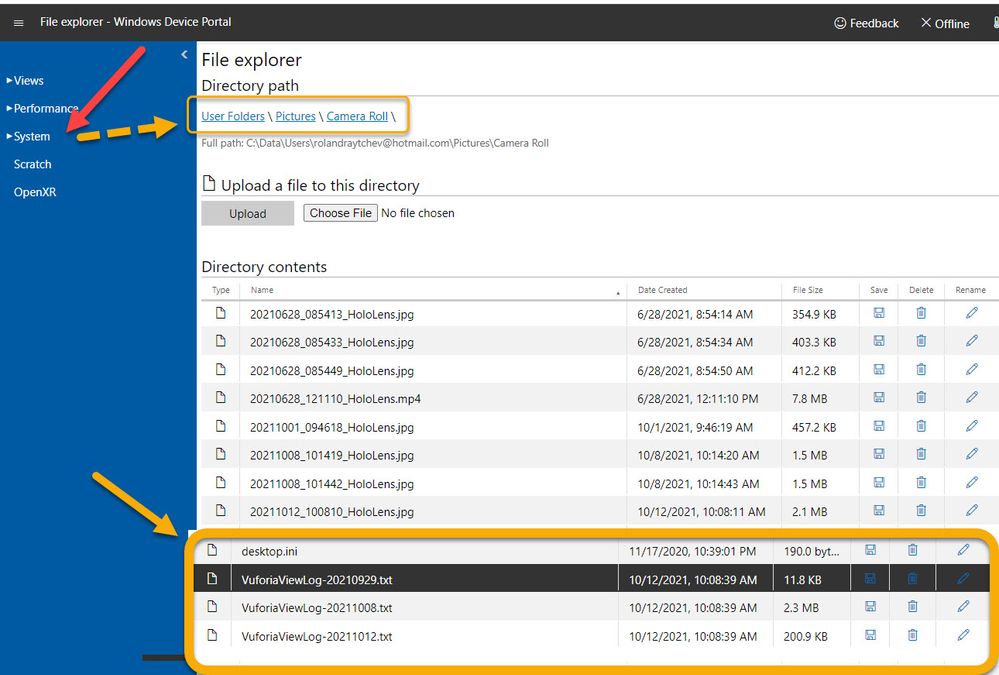The width and height of the screenshot is (999, 675).
Task: Click trash icon for 20211001_094618_HoloLens.jpg
Action: pyautogui.click(x=921, y=427)
